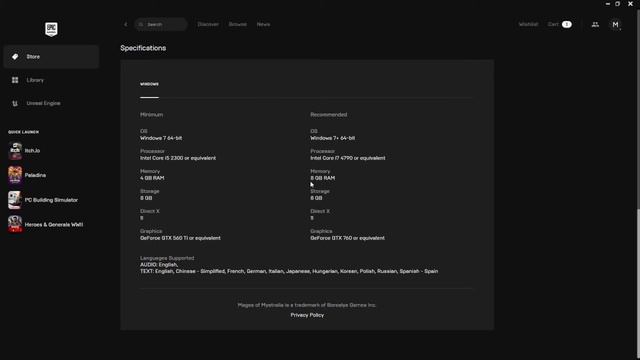Launch Heroes & Generals WWII thumbnail
Viewport: 640px width, 360px height.
[15, 224]
